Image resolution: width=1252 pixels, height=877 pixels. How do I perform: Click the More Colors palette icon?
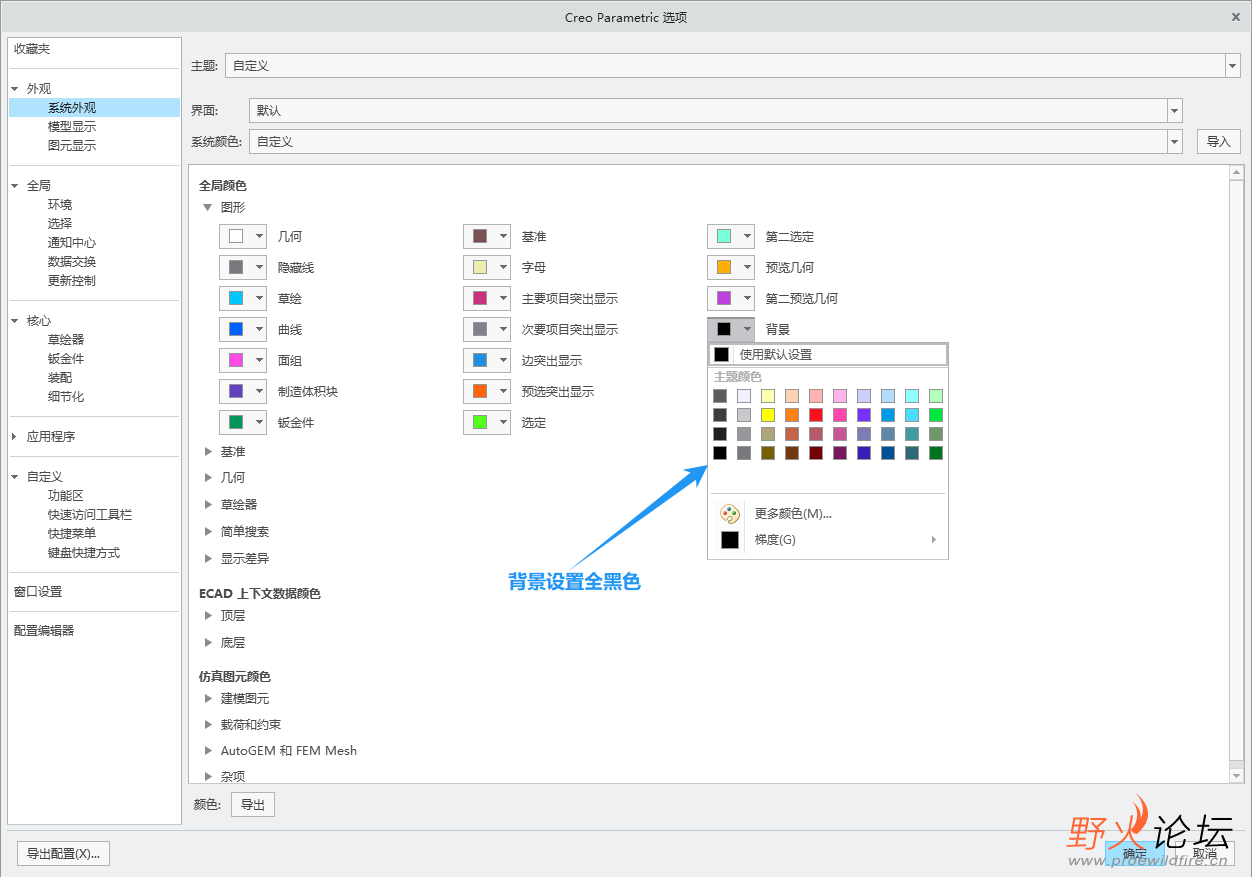point(730,514)
